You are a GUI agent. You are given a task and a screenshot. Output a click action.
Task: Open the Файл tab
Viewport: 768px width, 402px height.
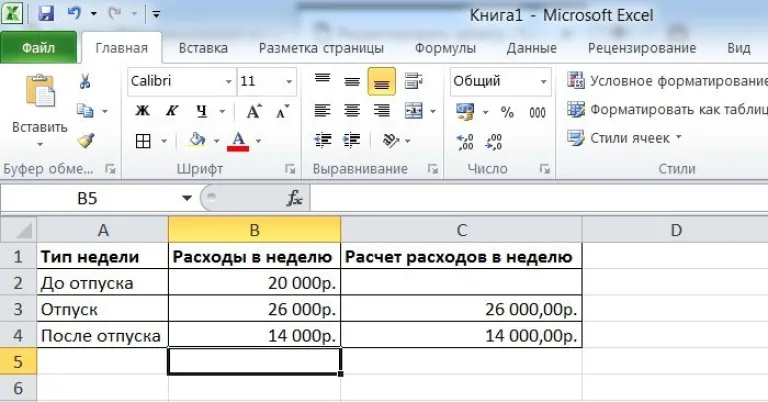(x=39, y=48)
